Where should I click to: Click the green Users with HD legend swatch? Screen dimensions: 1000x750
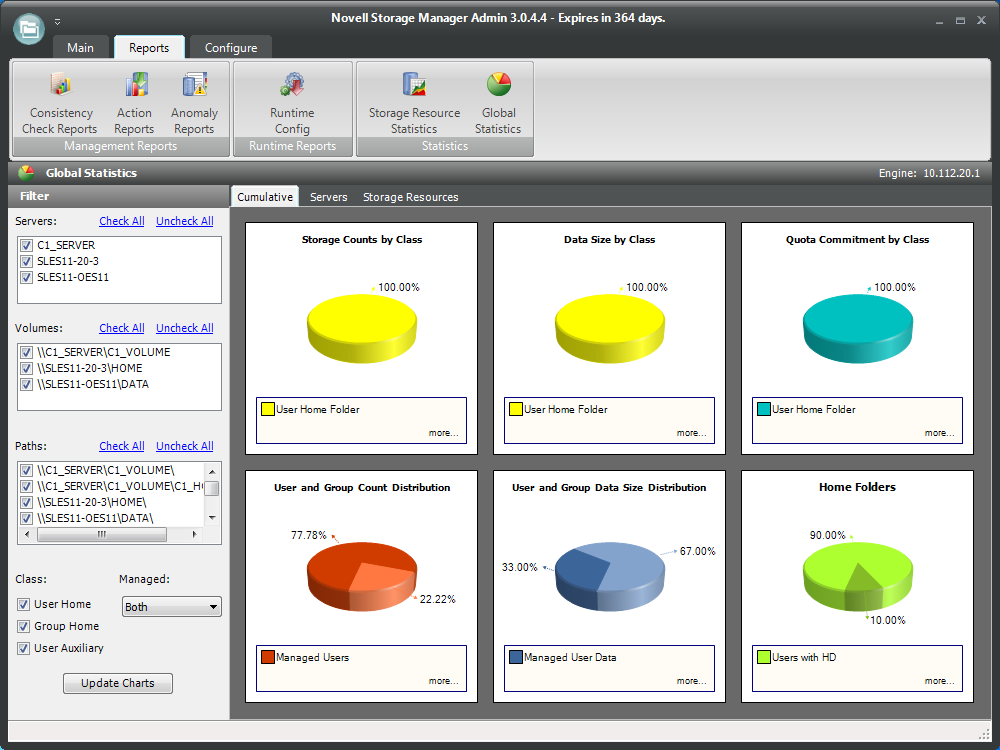pos(764,657)
